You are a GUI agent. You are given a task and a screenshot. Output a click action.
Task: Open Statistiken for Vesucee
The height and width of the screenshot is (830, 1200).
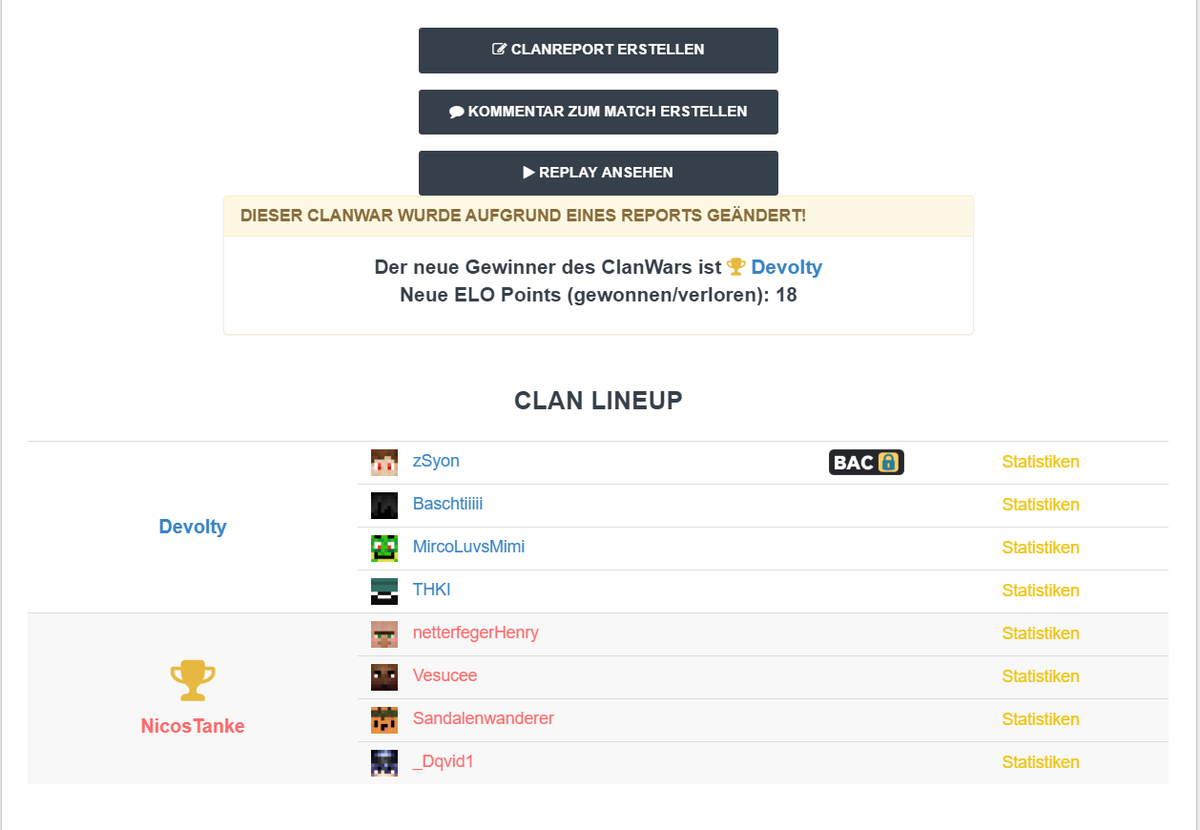click(1041, 677)
